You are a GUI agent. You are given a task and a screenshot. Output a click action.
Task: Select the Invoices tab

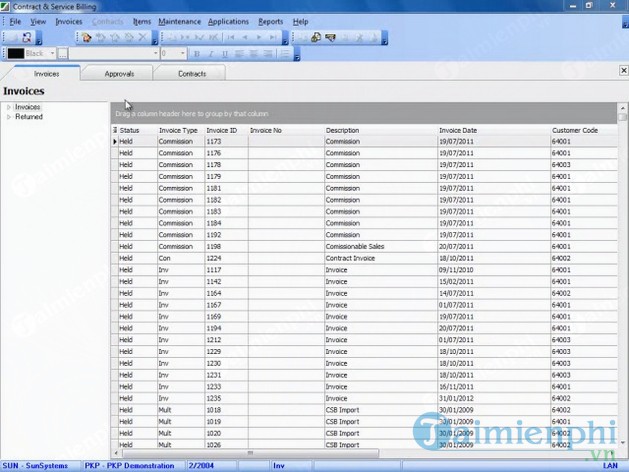click(x=46, y=74)
